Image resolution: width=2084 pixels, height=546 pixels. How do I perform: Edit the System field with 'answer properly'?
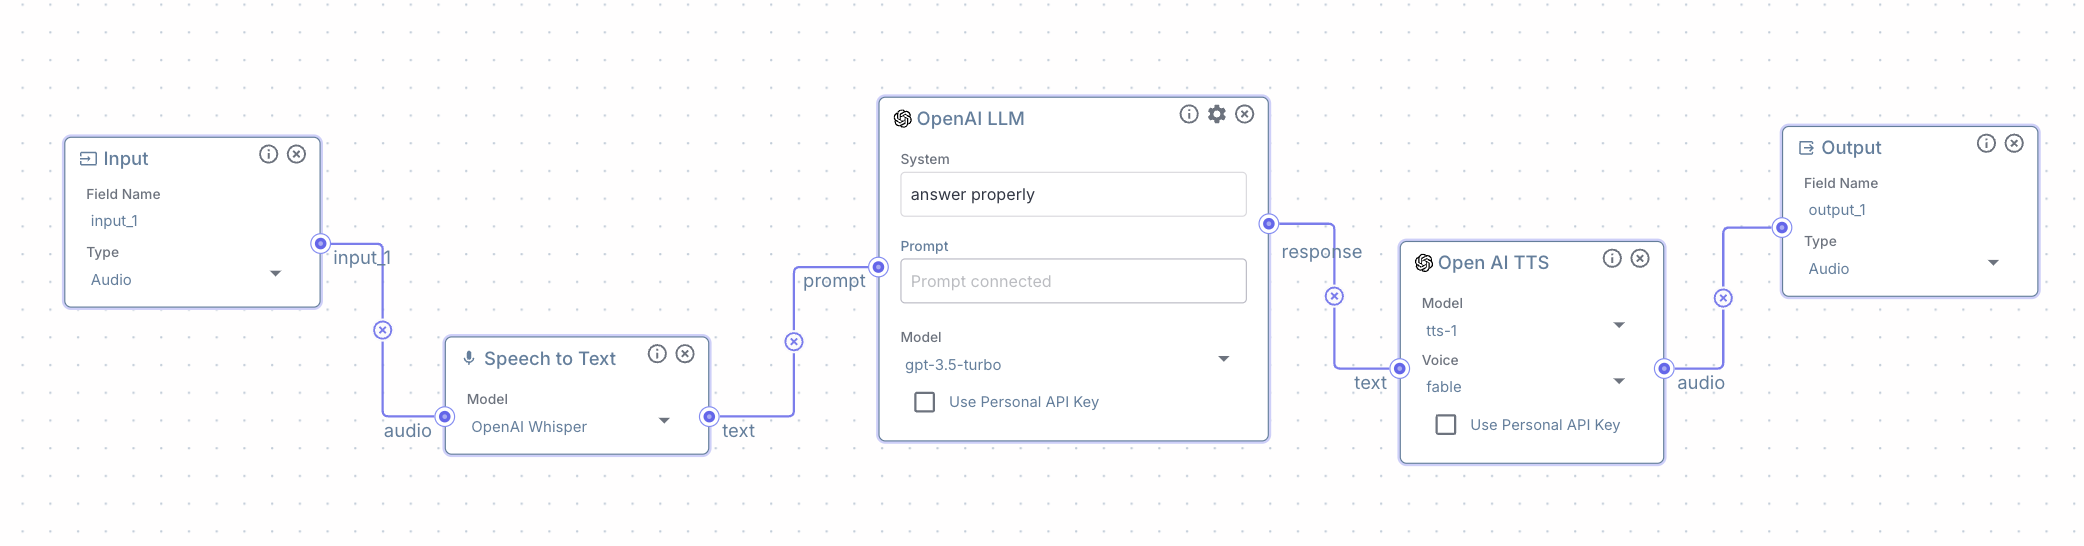tap(1073, 194)
